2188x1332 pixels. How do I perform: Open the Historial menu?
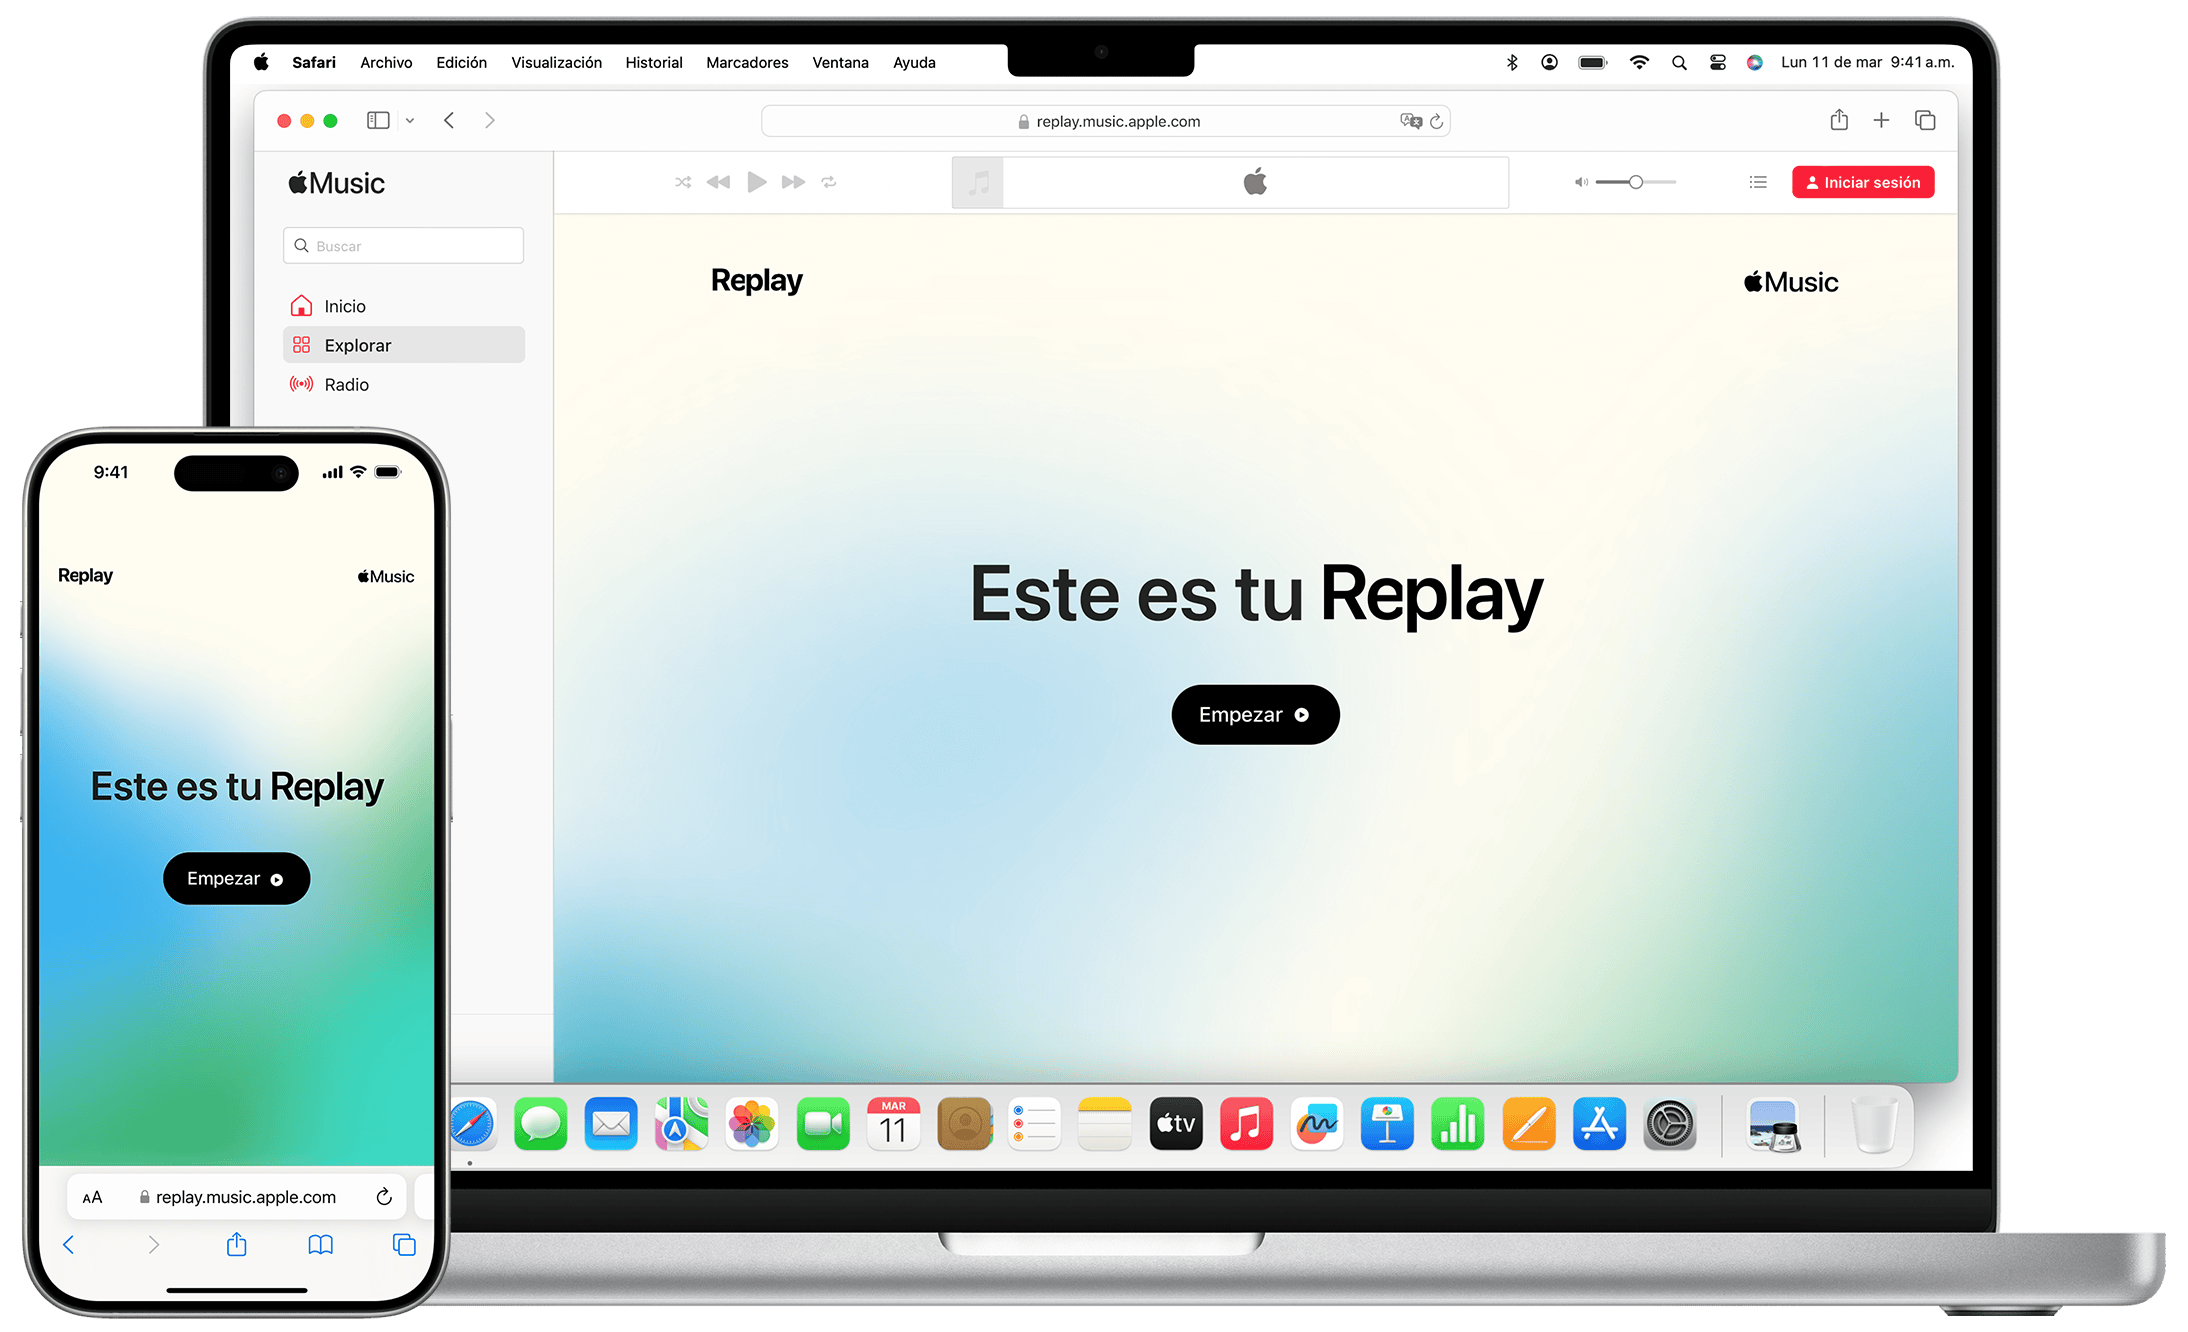pos(654,62)
